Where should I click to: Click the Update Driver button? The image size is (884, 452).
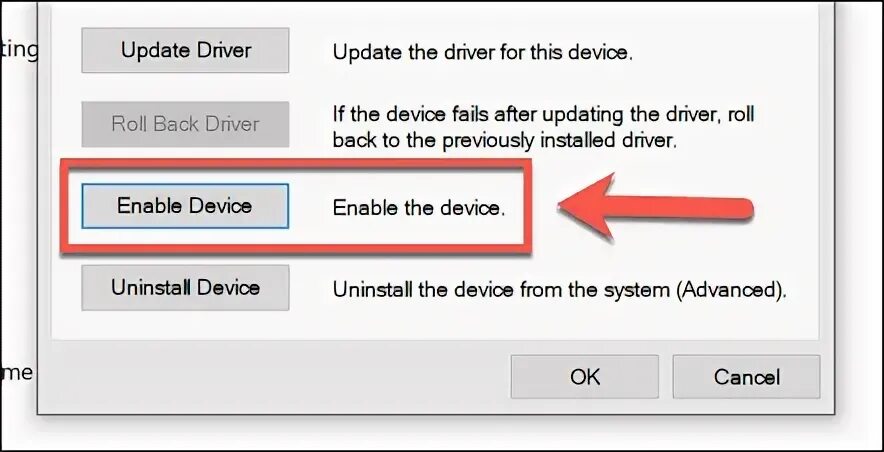(x=185, y=50)
